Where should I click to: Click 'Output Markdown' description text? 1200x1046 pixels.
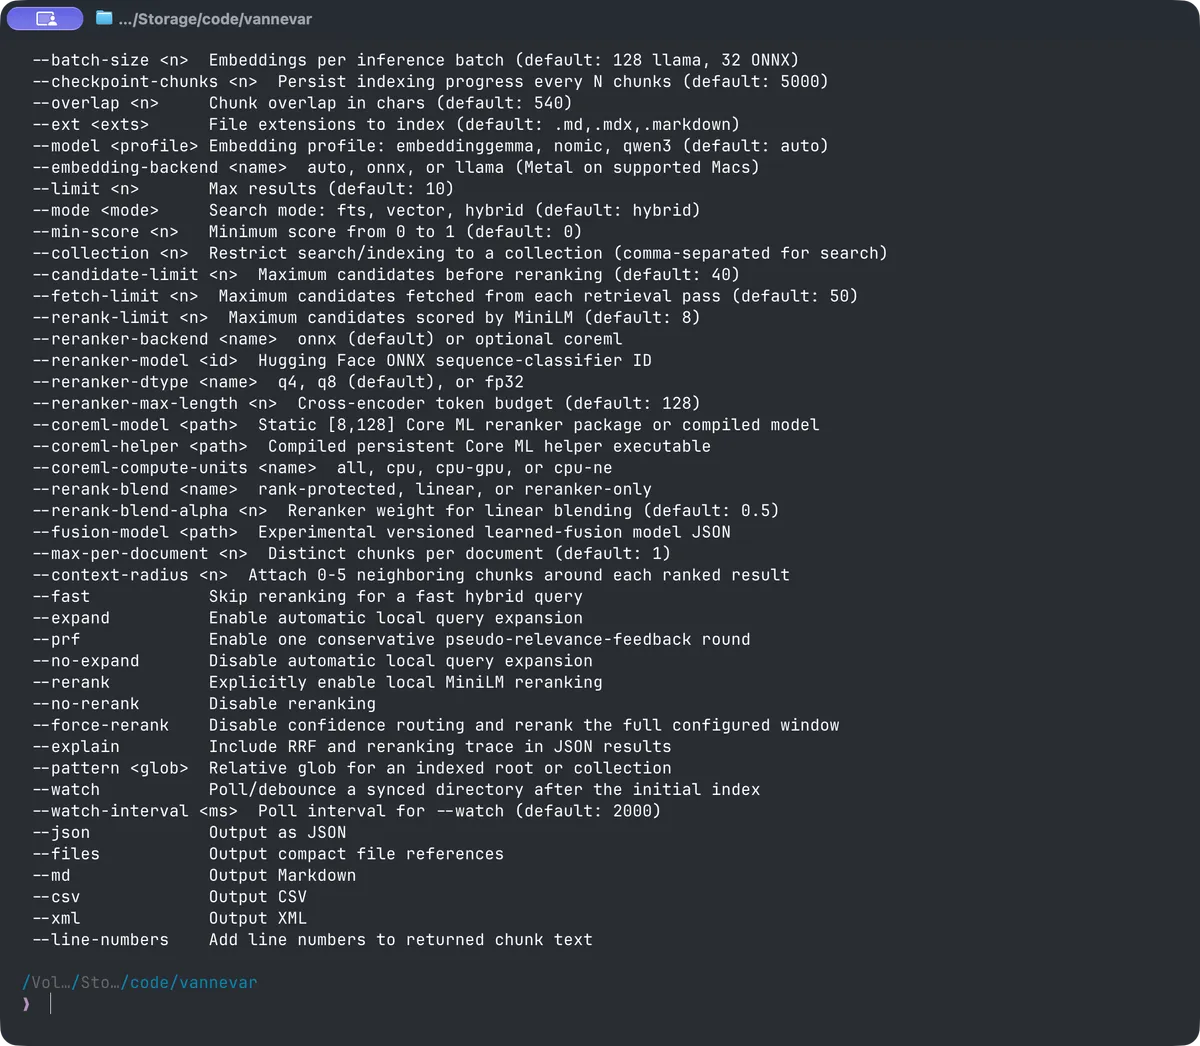(x=282, y=876)
